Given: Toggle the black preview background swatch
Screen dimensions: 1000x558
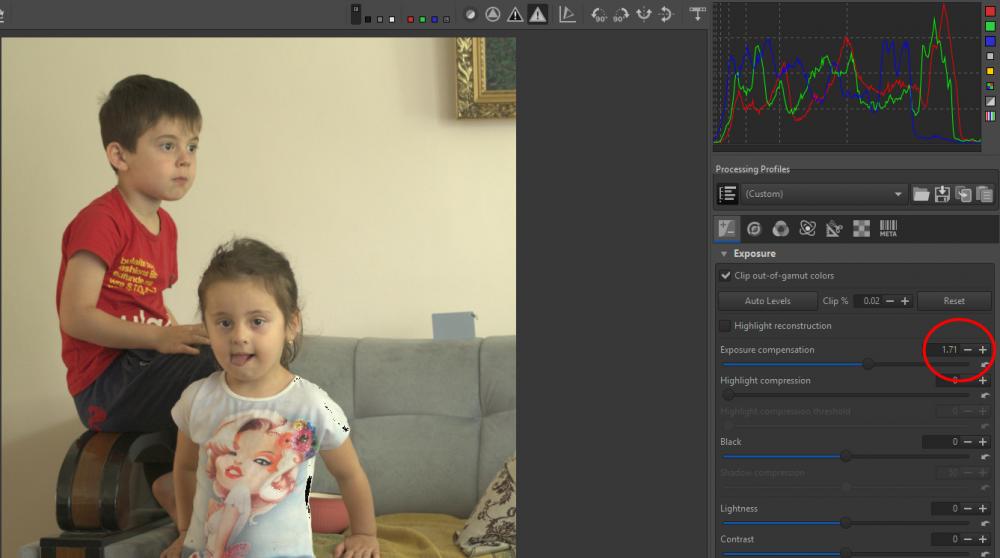Looking at the screenshot, I should [368, 20].
